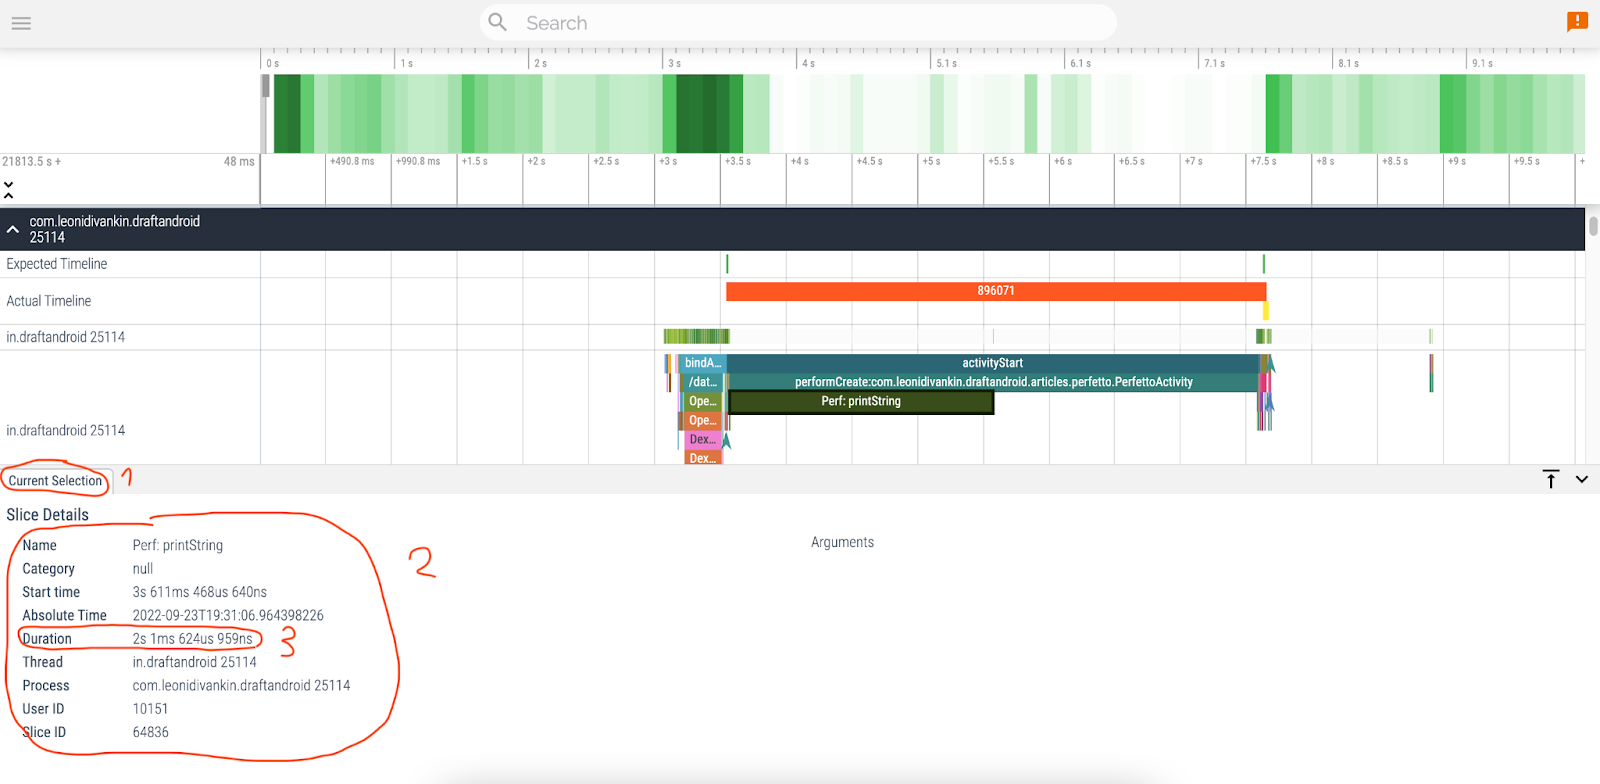
Task: Select the orange 896071 actual timeline slice
Action: click(995, 291)
